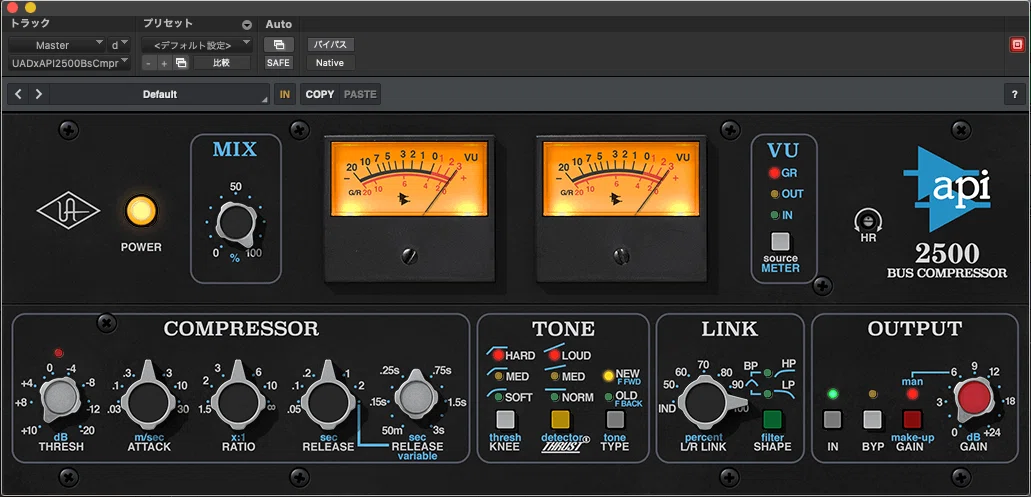
Task: Select next preset plus button
Action: point(164,63)
